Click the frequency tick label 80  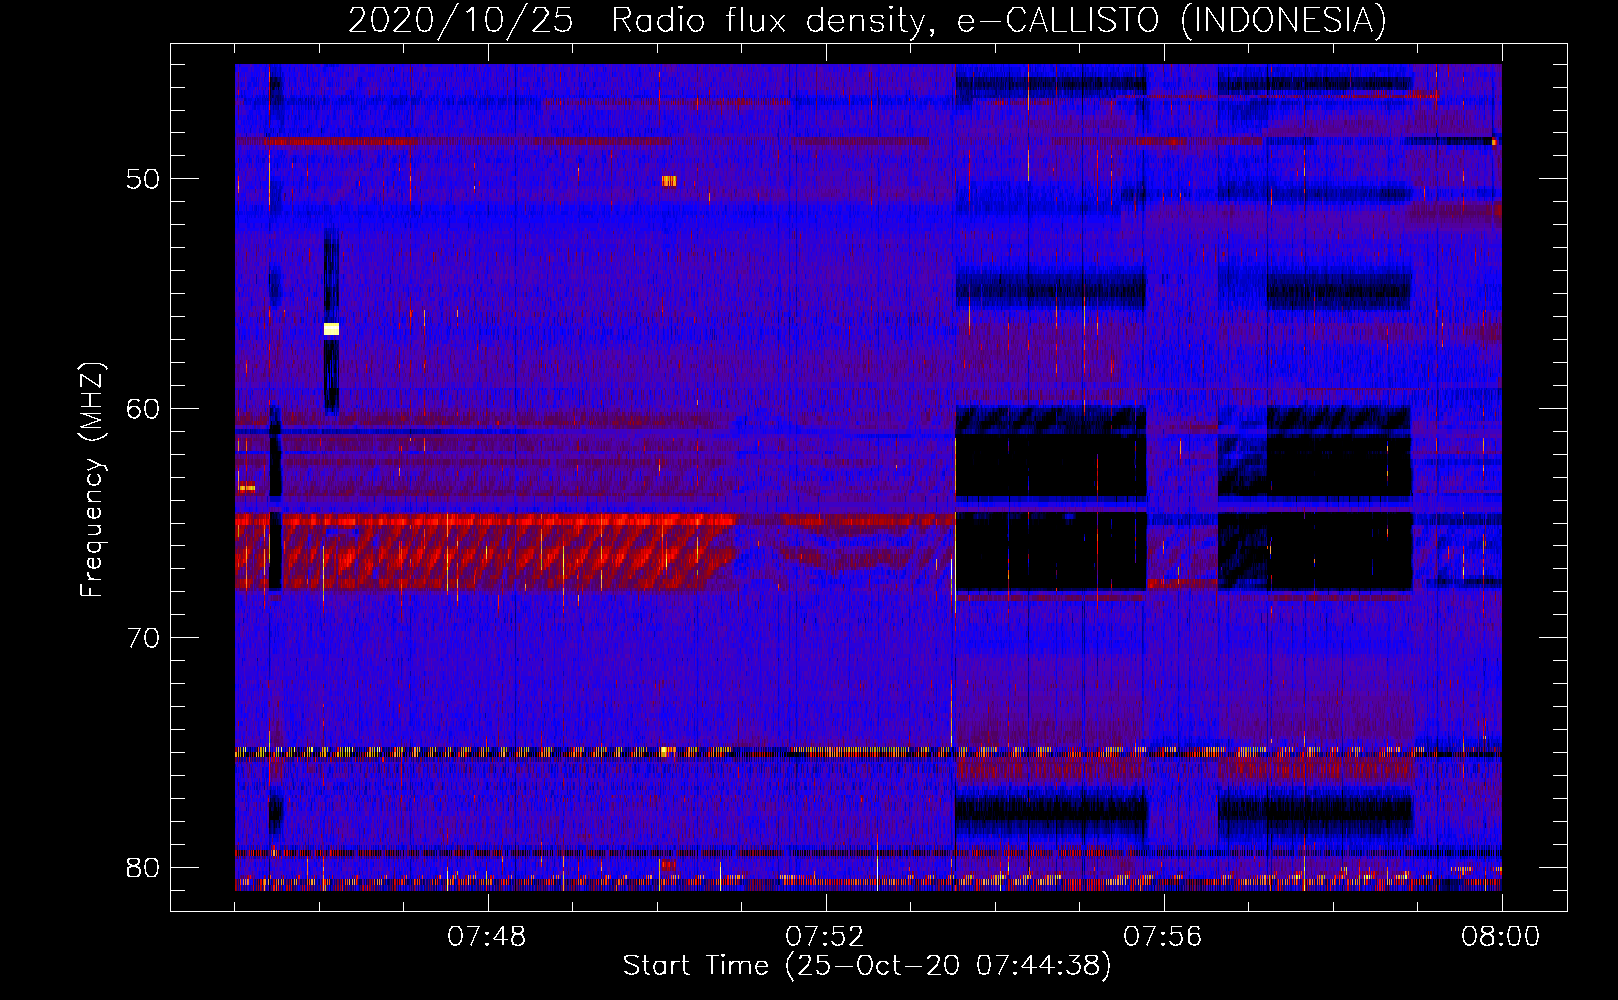(x=142, y=867)
